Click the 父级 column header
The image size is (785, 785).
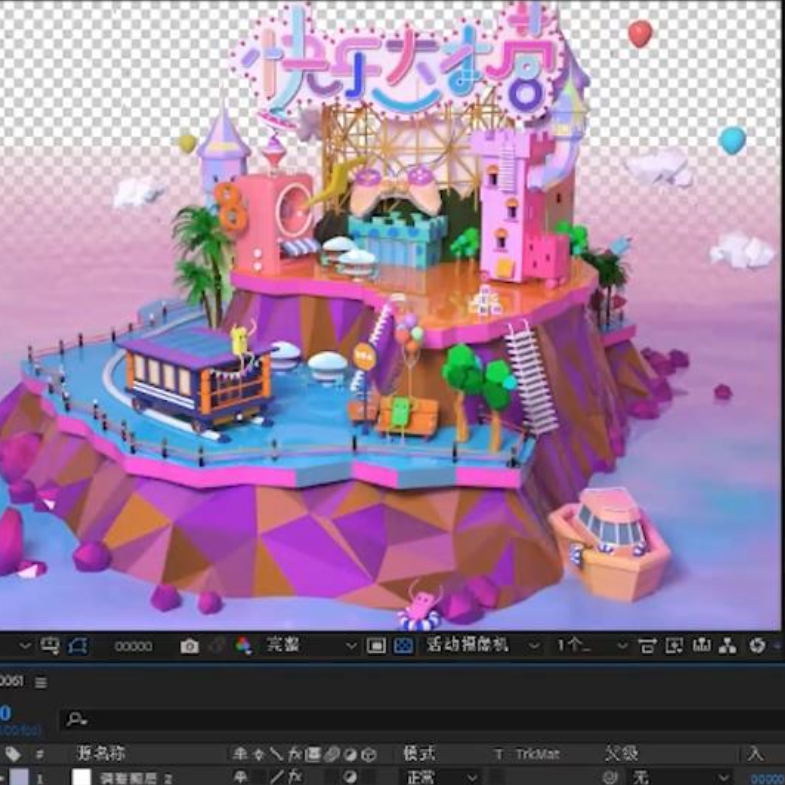tap(621, 753)
